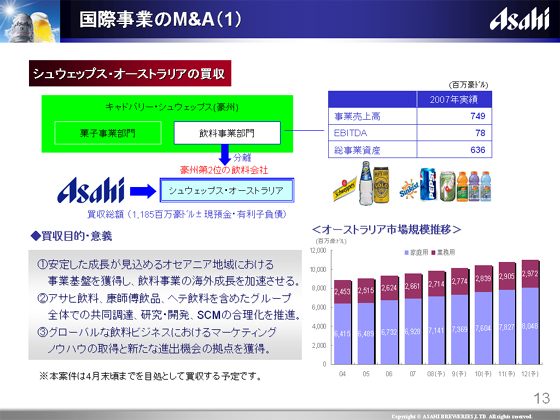Click the Sunkist logo image
This screenshot has width=560, height=420.
click(x=409, y=189)
